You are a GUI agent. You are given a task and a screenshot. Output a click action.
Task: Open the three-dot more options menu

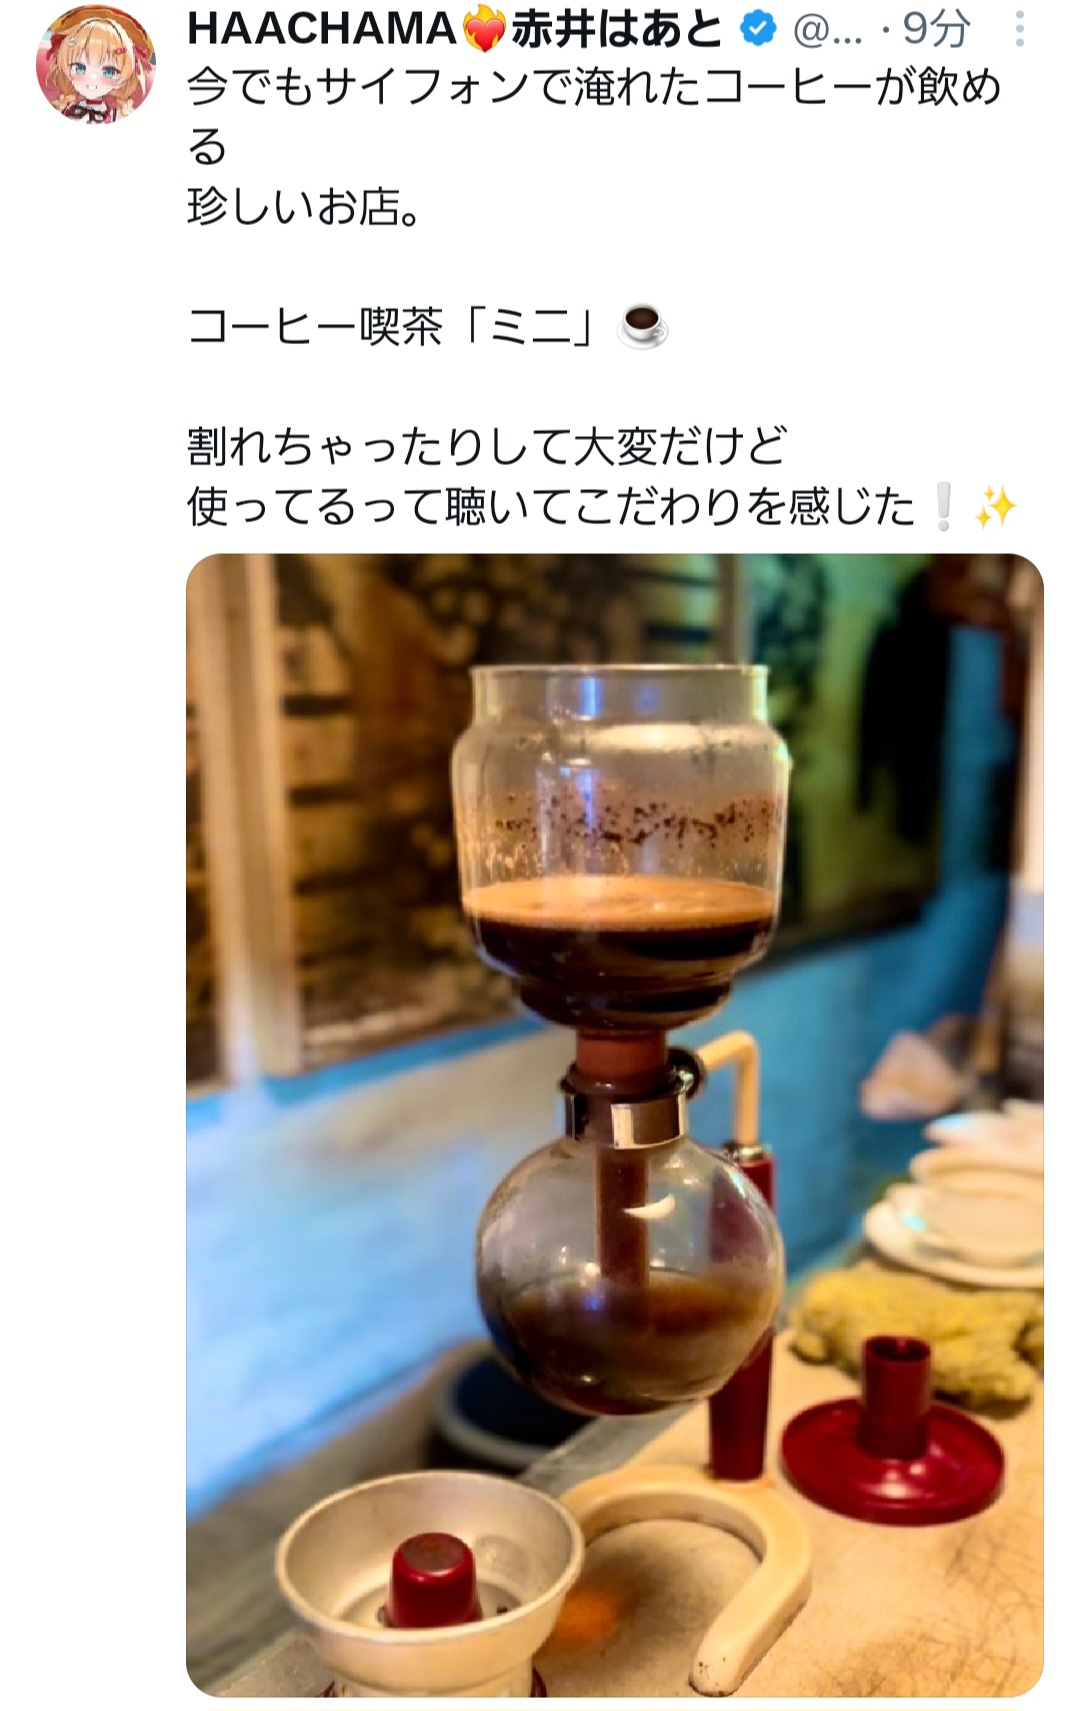[1019, 30]
